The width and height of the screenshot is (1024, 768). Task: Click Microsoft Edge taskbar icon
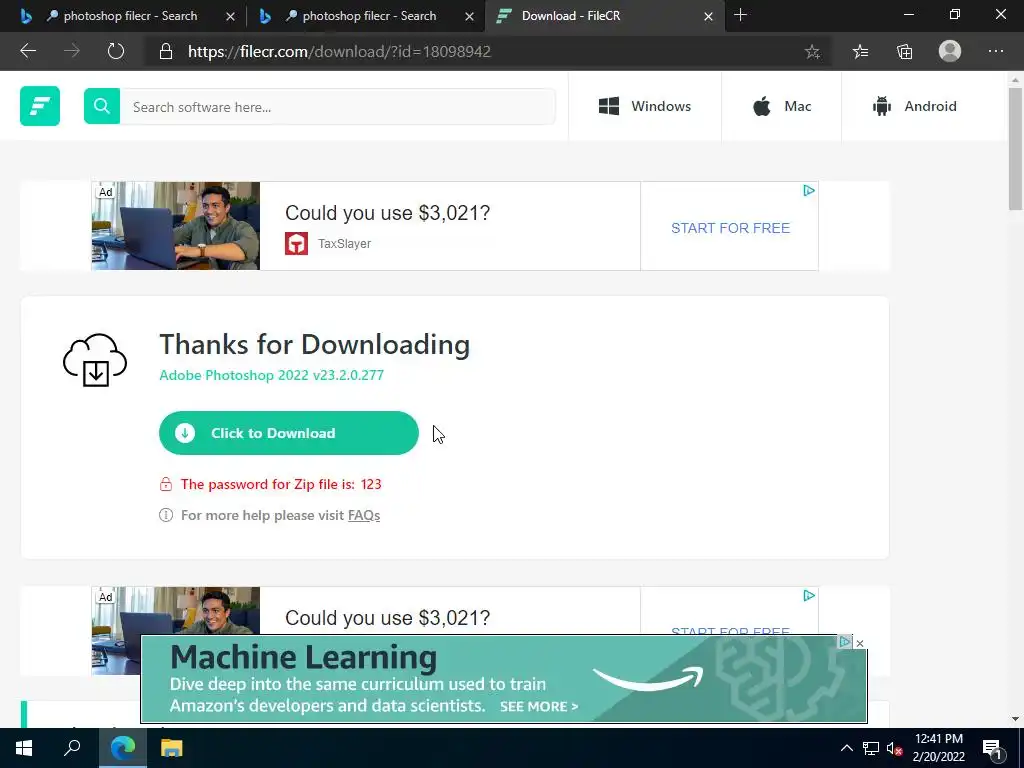click(x=122, y=748)
